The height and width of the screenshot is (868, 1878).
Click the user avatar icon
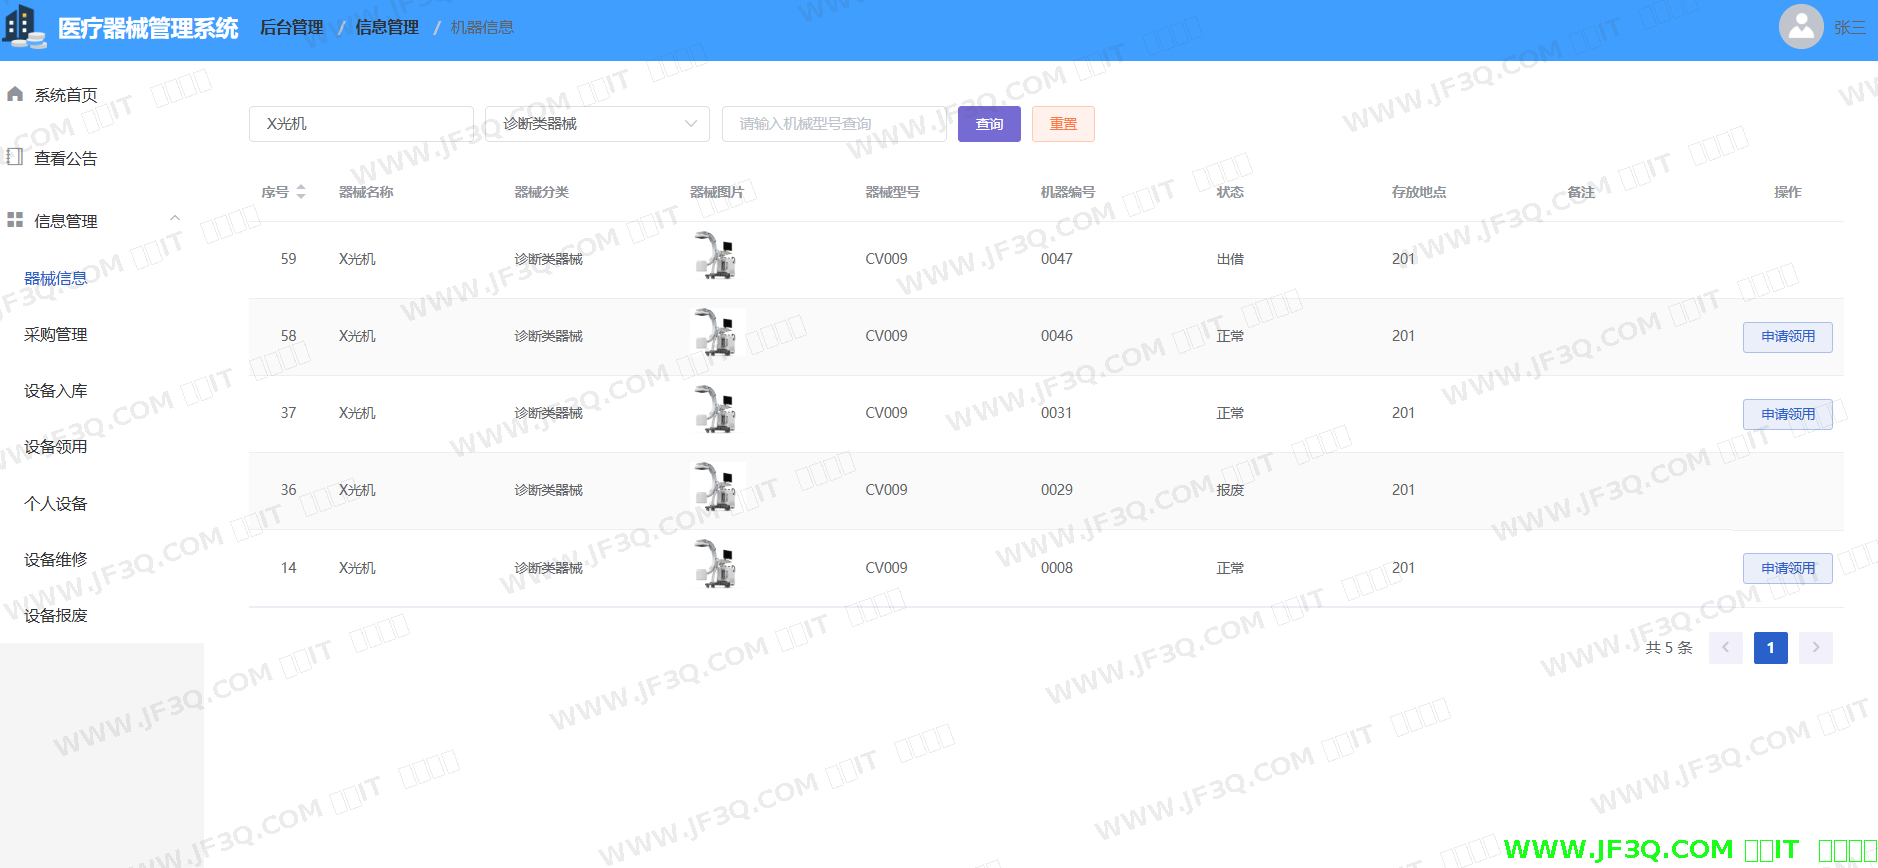tap(1800, 27)
